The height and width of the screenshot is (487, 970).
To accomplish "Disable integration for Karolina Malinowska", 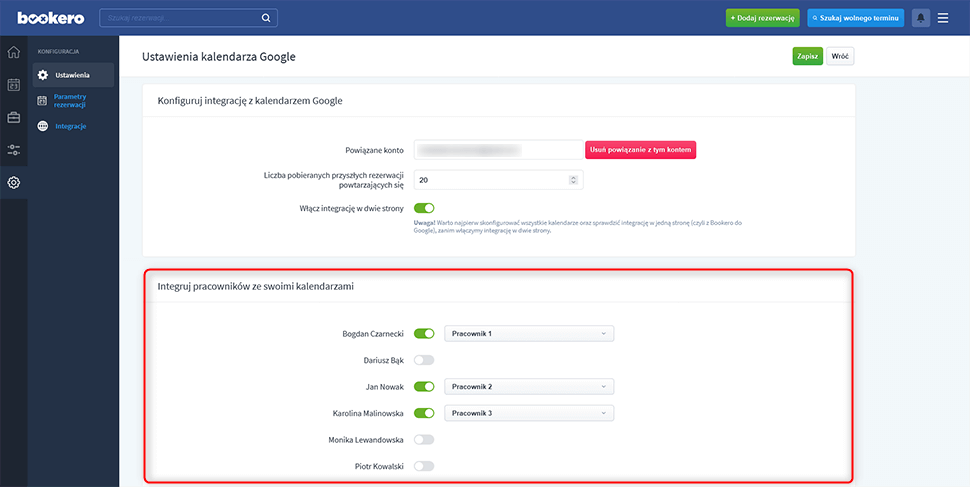I will 424,413.
